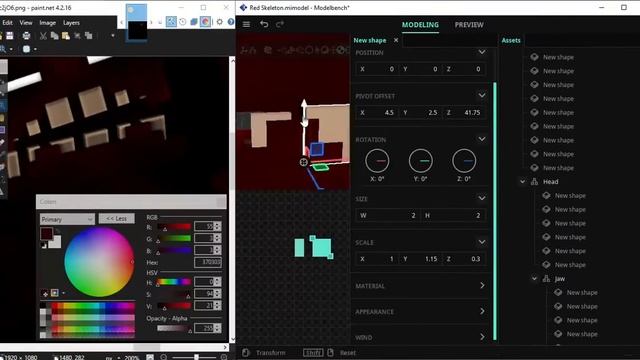Viewport: 640px width, 360px height.
Task: Select the Jaw item in Assets
Action: click(560, 279)
